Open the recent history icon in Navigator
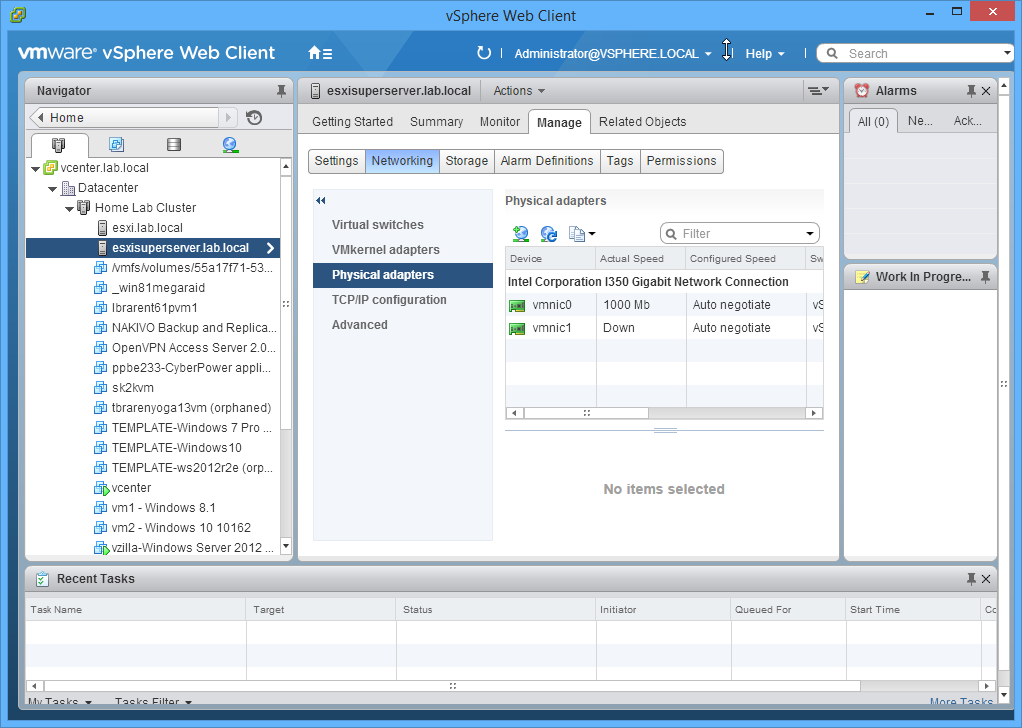 254,118
